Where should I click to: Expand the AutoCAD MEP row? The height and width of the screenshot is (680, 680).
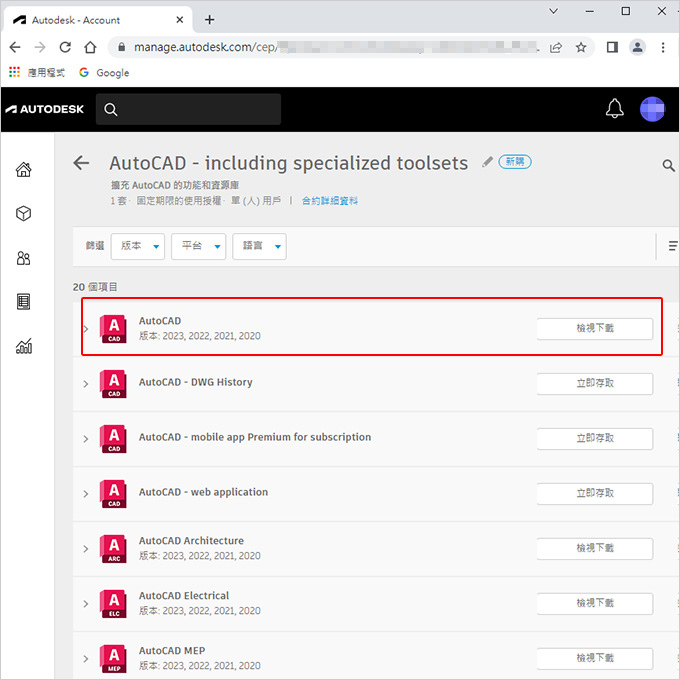tap(86, 659)
